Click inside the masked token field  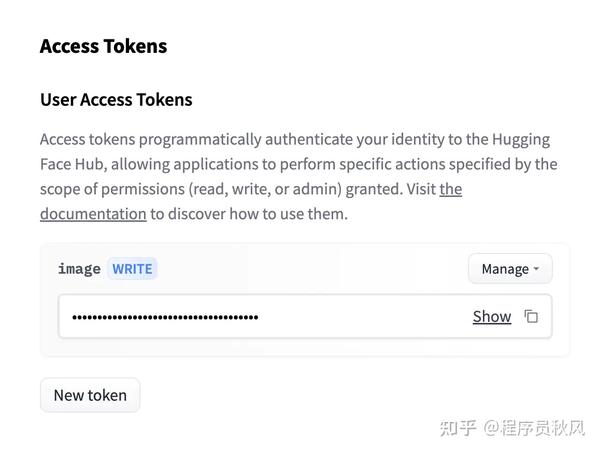point(305,316)
